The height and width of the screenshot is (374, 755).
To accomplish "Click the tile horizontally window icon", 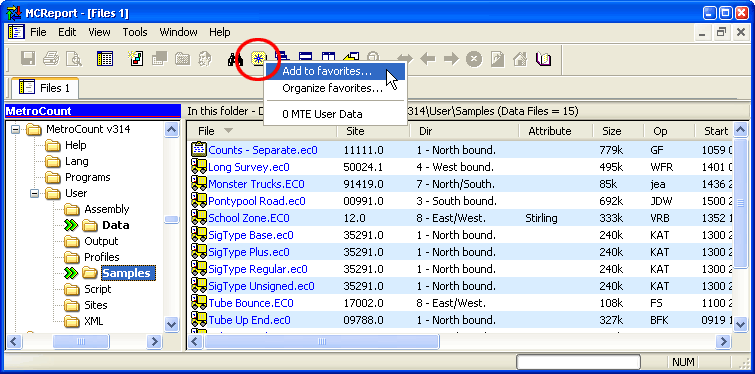I will 305,57.
